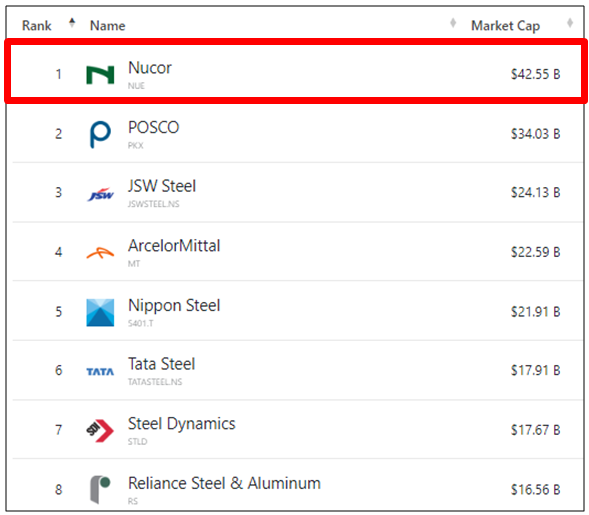Select the NUE ticker text
The height and width of the screenshot is (515, 589).
136,86
